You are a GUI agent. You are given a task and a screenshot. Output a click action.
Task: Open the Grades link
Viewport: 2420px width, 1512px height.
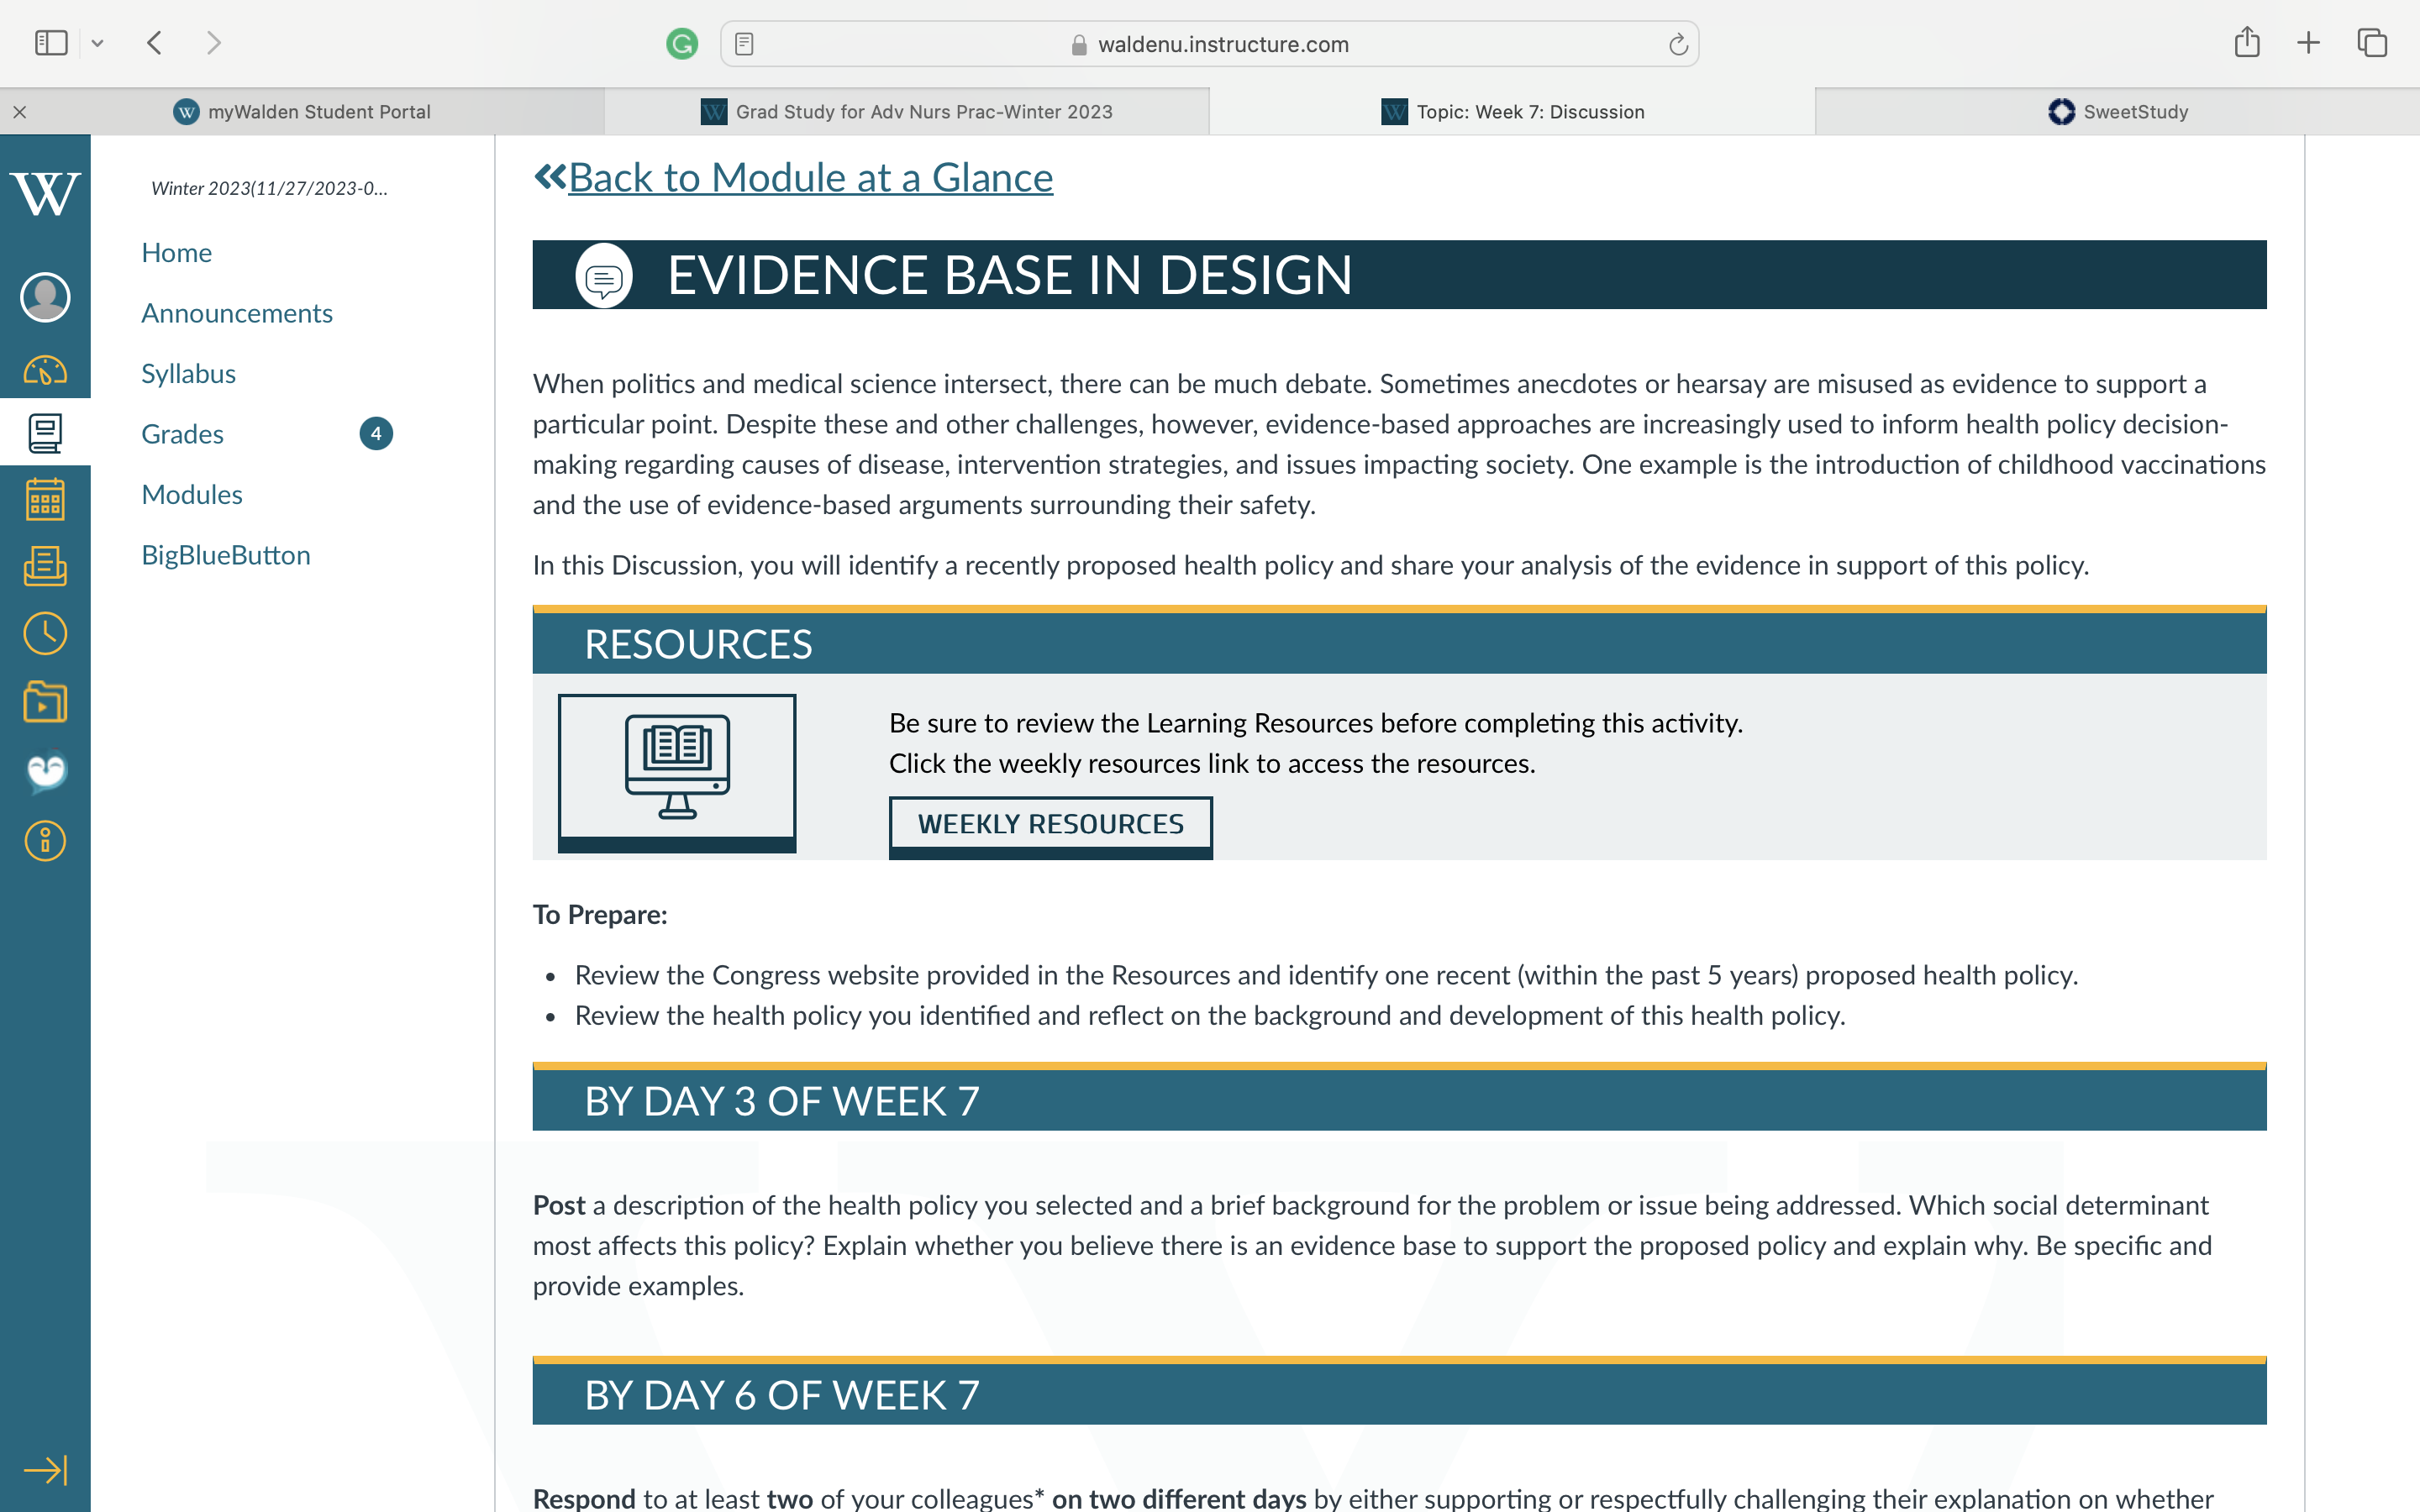[183, 434]
